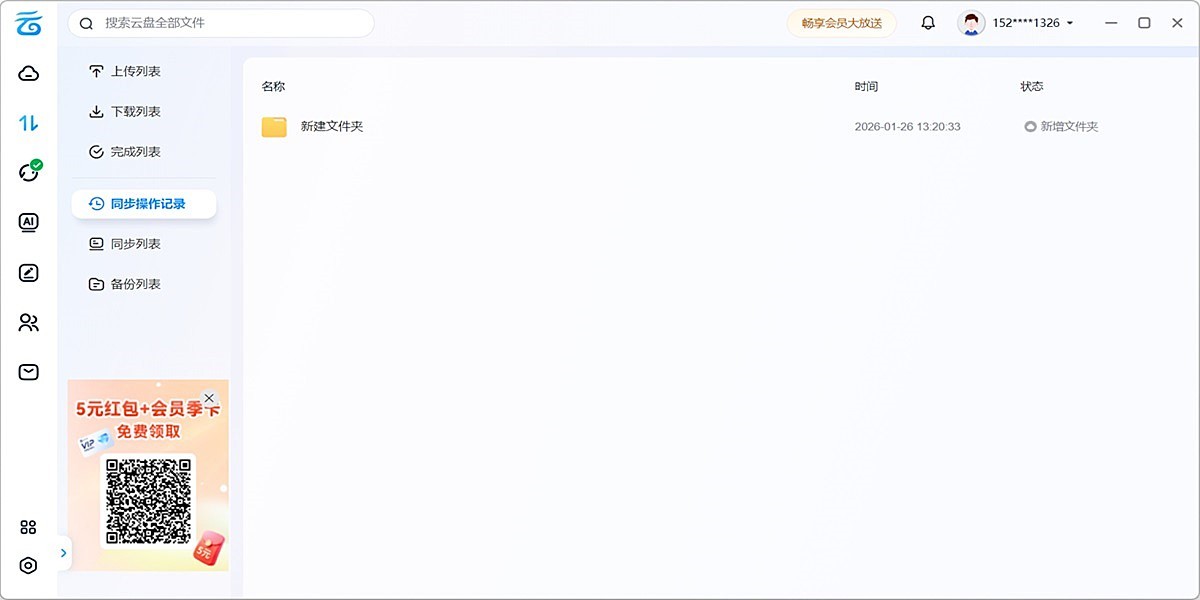This screenshot has width=1200, height=600.
Task: Open the notes editing feature
Action: pos(28,272)
